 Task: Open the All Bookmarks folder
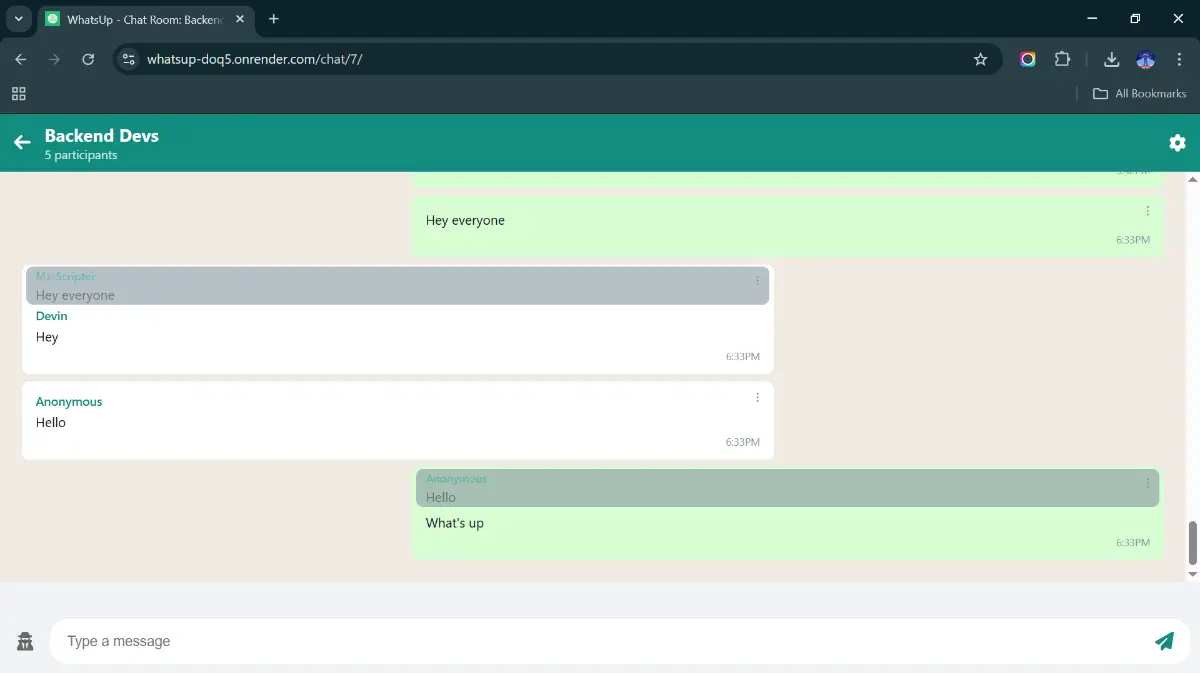pyautogui.click(x=1139, y=93)
